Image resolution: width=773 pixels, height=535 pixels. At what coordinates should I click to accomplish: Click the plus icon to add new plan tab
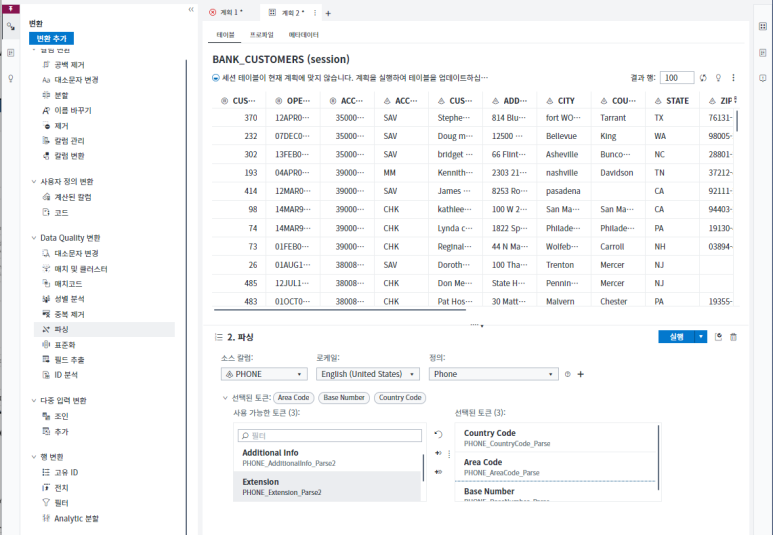click(329, 13)
